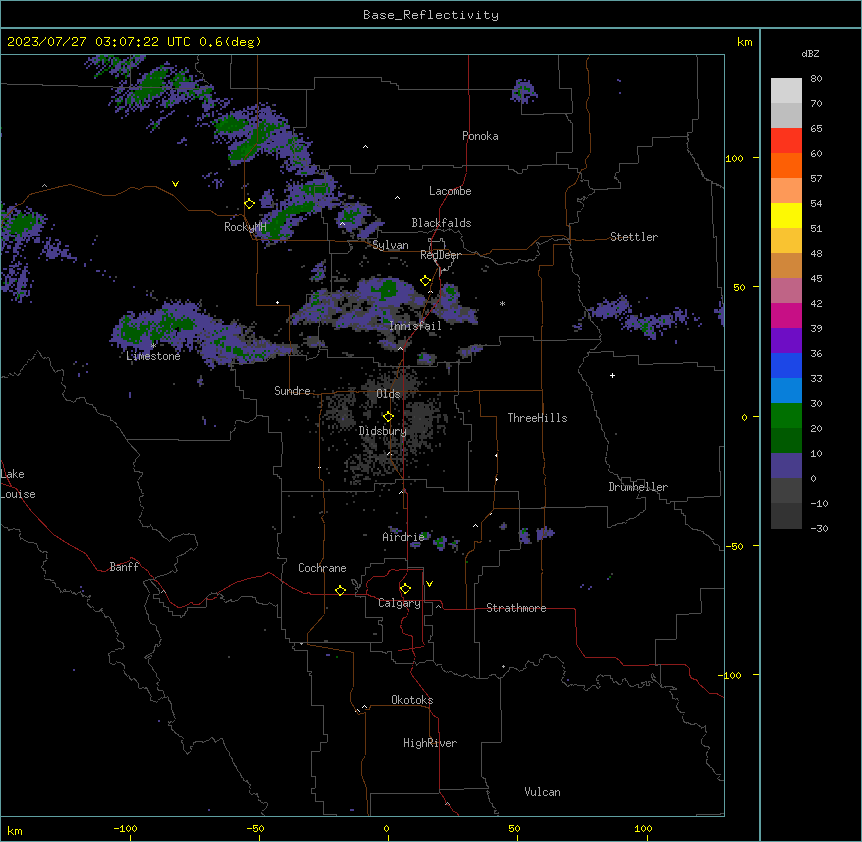862x842 pixels.
Task: Click the Drumheller city label
Action: click(638, 487)
